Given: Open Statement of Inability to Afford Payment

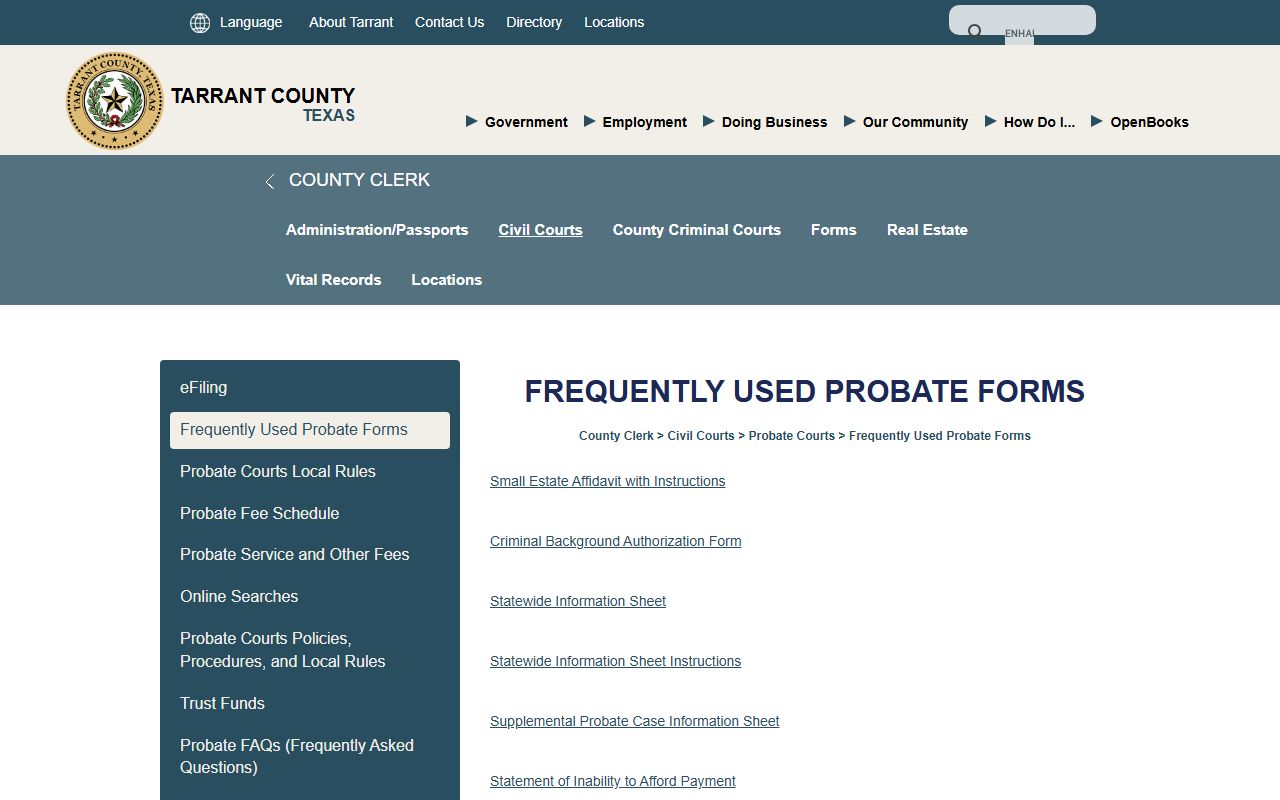Looking at the screenshot, I should pos(612,781).
